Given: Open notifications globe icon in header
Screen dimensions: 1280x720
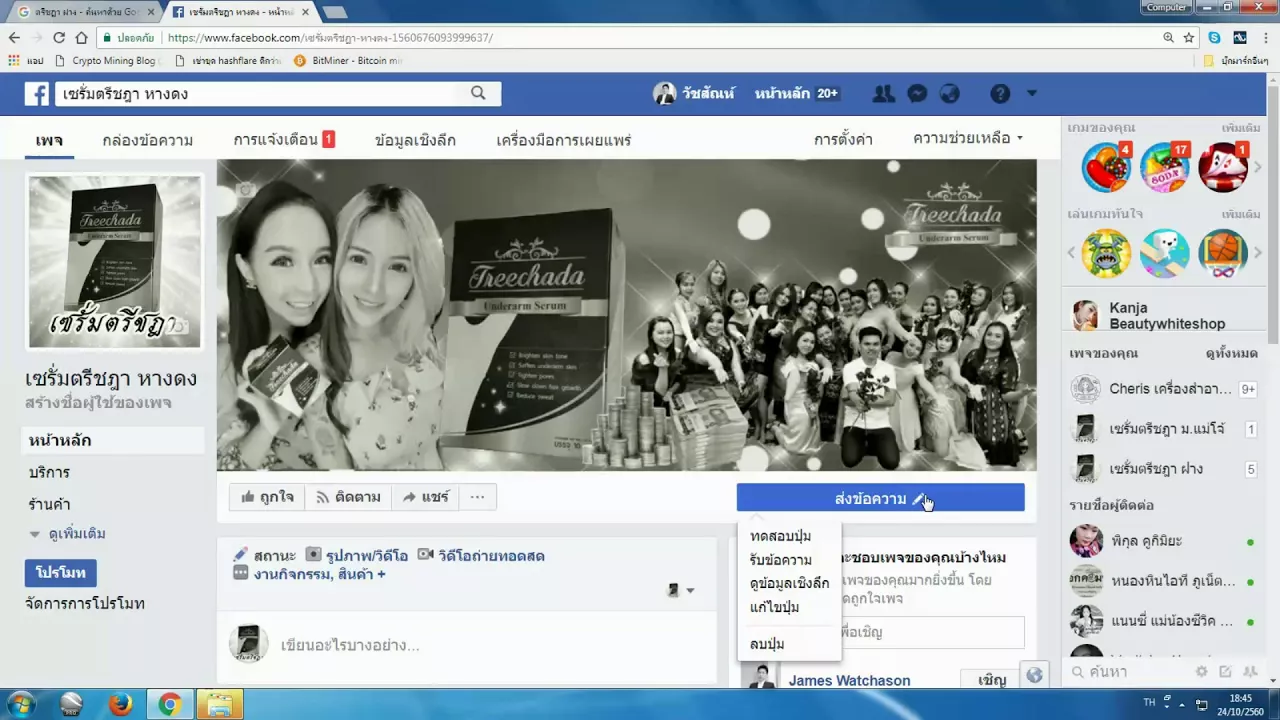Looking at the screenshot, I should pyautogui.click(x=950, y=94).
